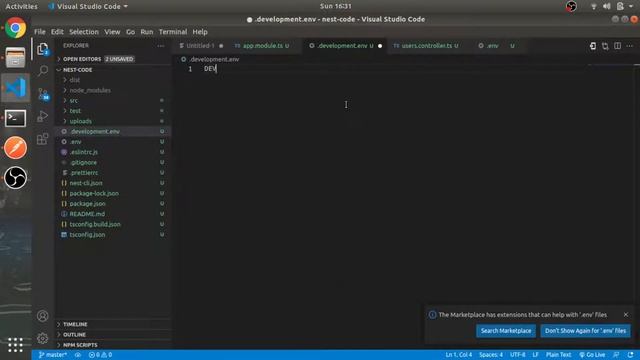The width and height of the screenshot is (640, 360).
Task: Click the master branch indicator in status bar
Action: pos(53,355)
